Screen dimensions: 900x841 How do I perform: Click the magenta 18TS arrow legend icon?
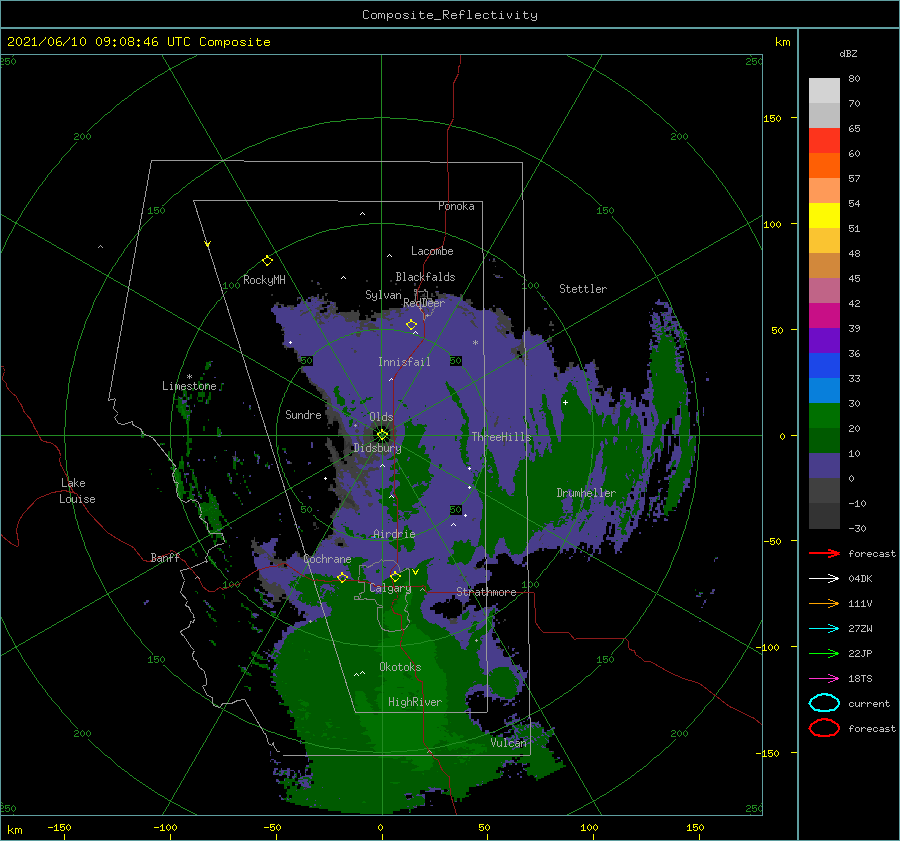point(824,678)
